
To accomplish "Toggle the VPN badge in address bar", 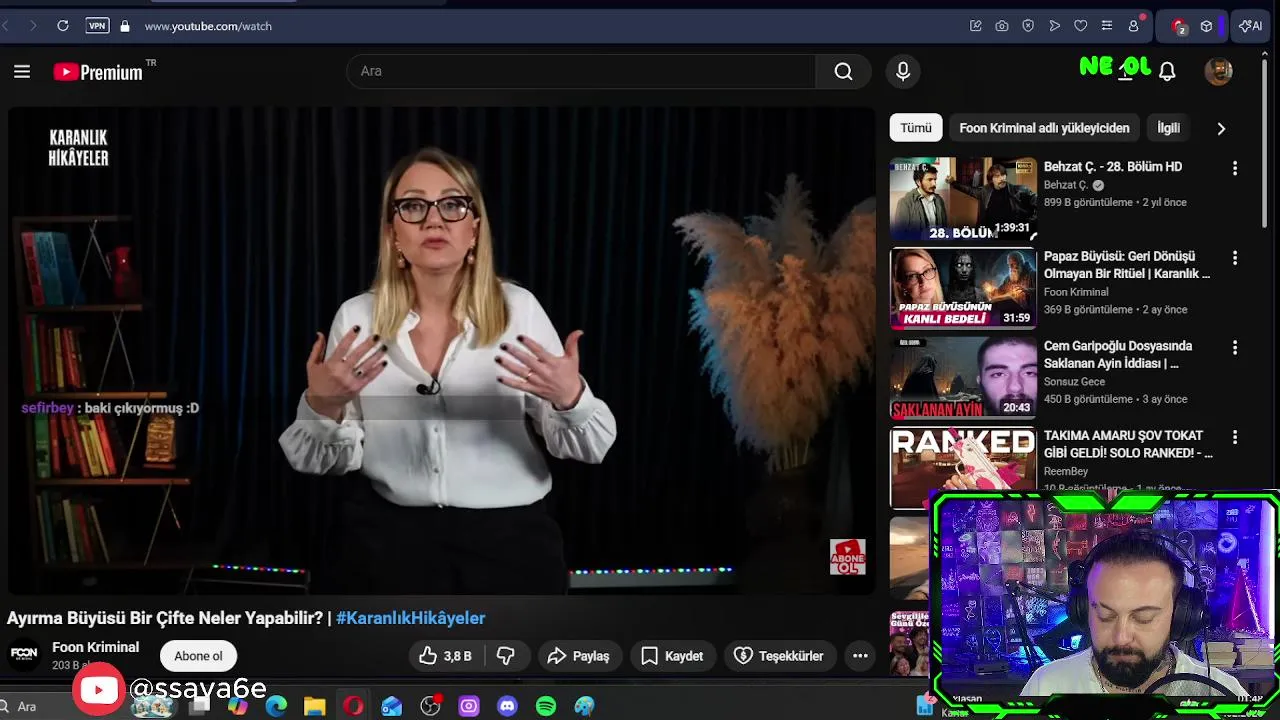I will pos(97,26).
